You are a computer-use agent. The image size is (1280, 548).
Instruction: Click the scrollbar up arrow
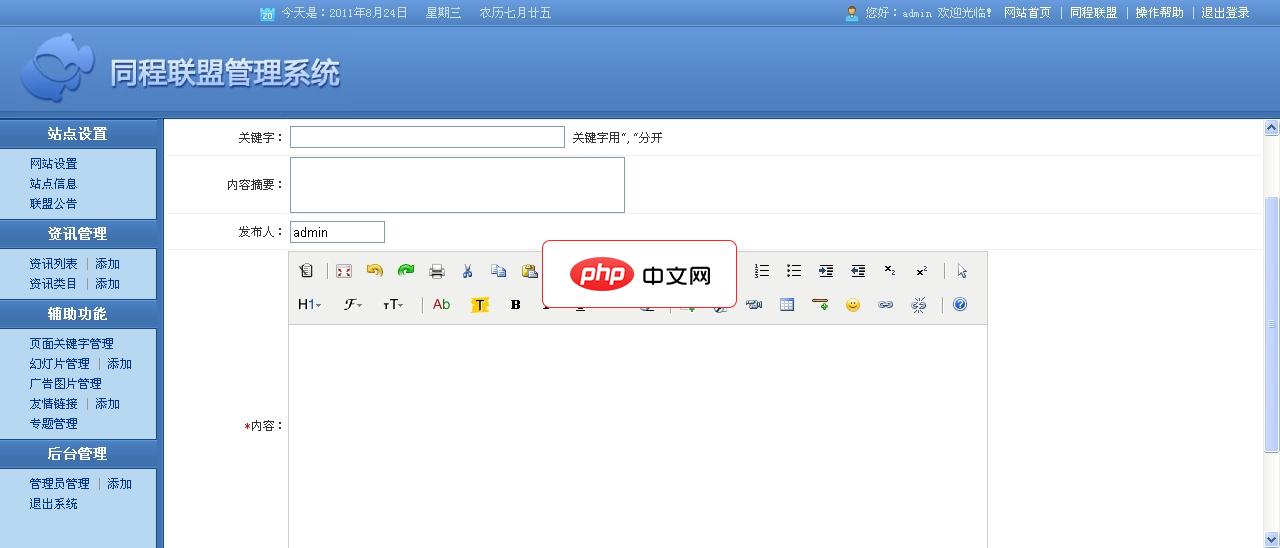[x=1272, y=128]
